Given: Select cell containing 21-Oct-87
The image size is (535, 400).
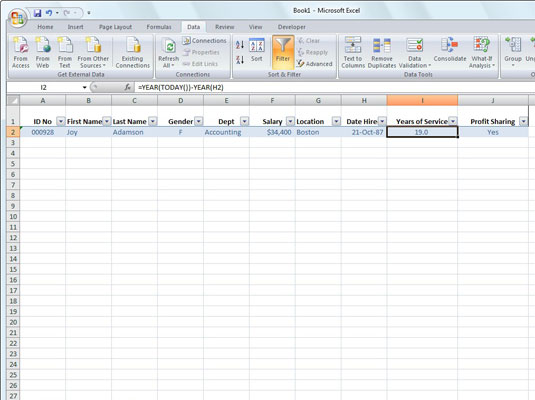Looking at the screenshot, I should (364, 132).
